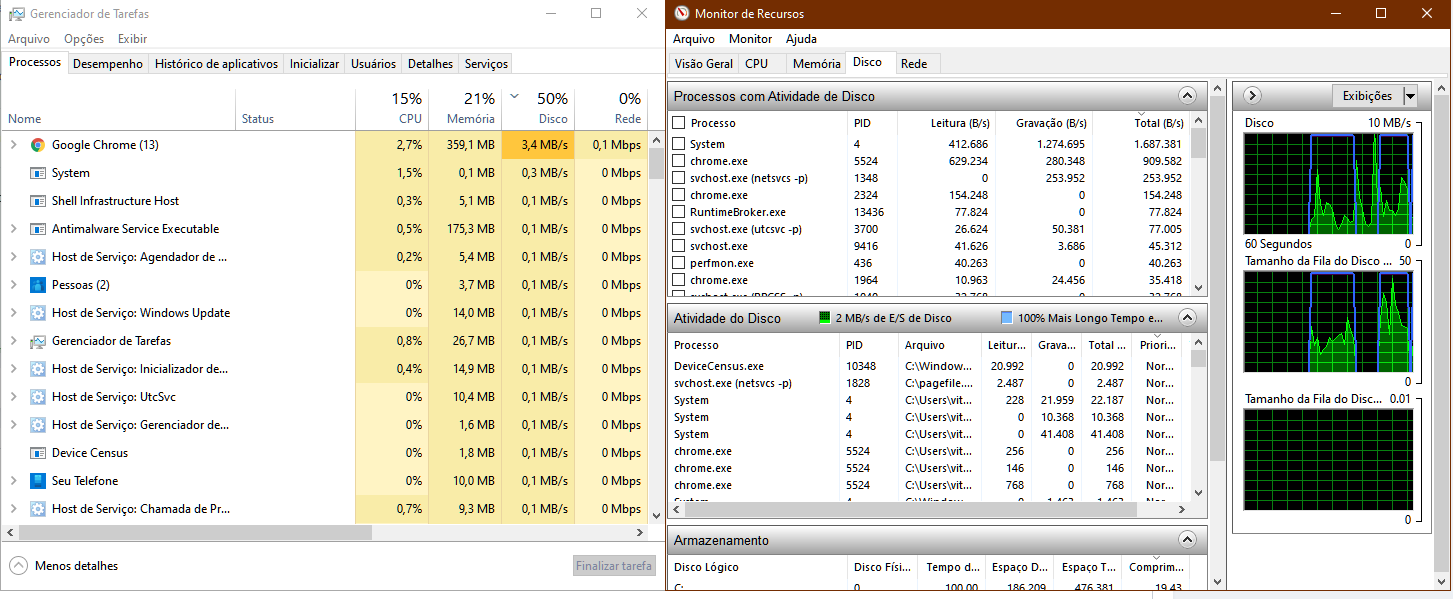1453x599 pixels.
Task: Click the Tamanho da Fila do Disco 50 graph
Action: [1327, 321]
